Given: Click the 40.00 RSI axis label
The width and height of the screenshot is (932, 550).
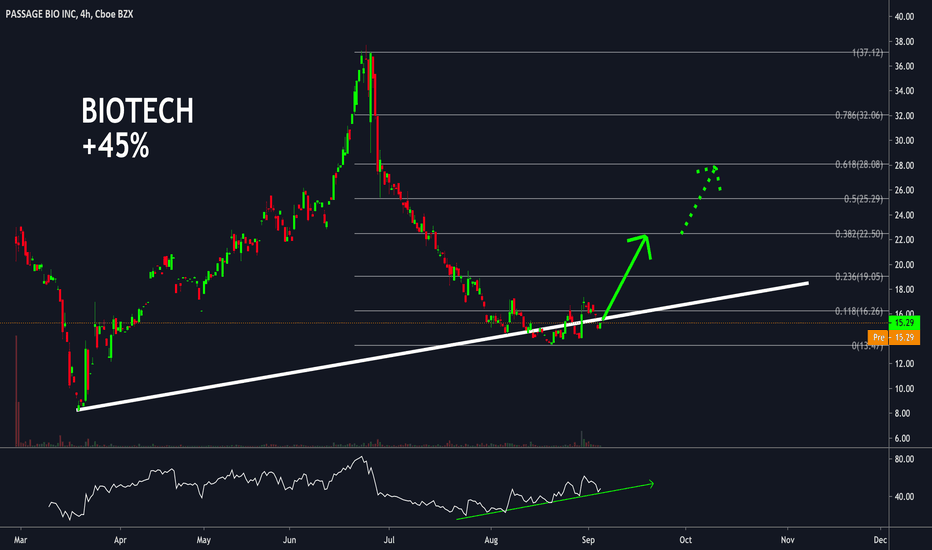Looking at the screenshot, I should click(904, 496).
